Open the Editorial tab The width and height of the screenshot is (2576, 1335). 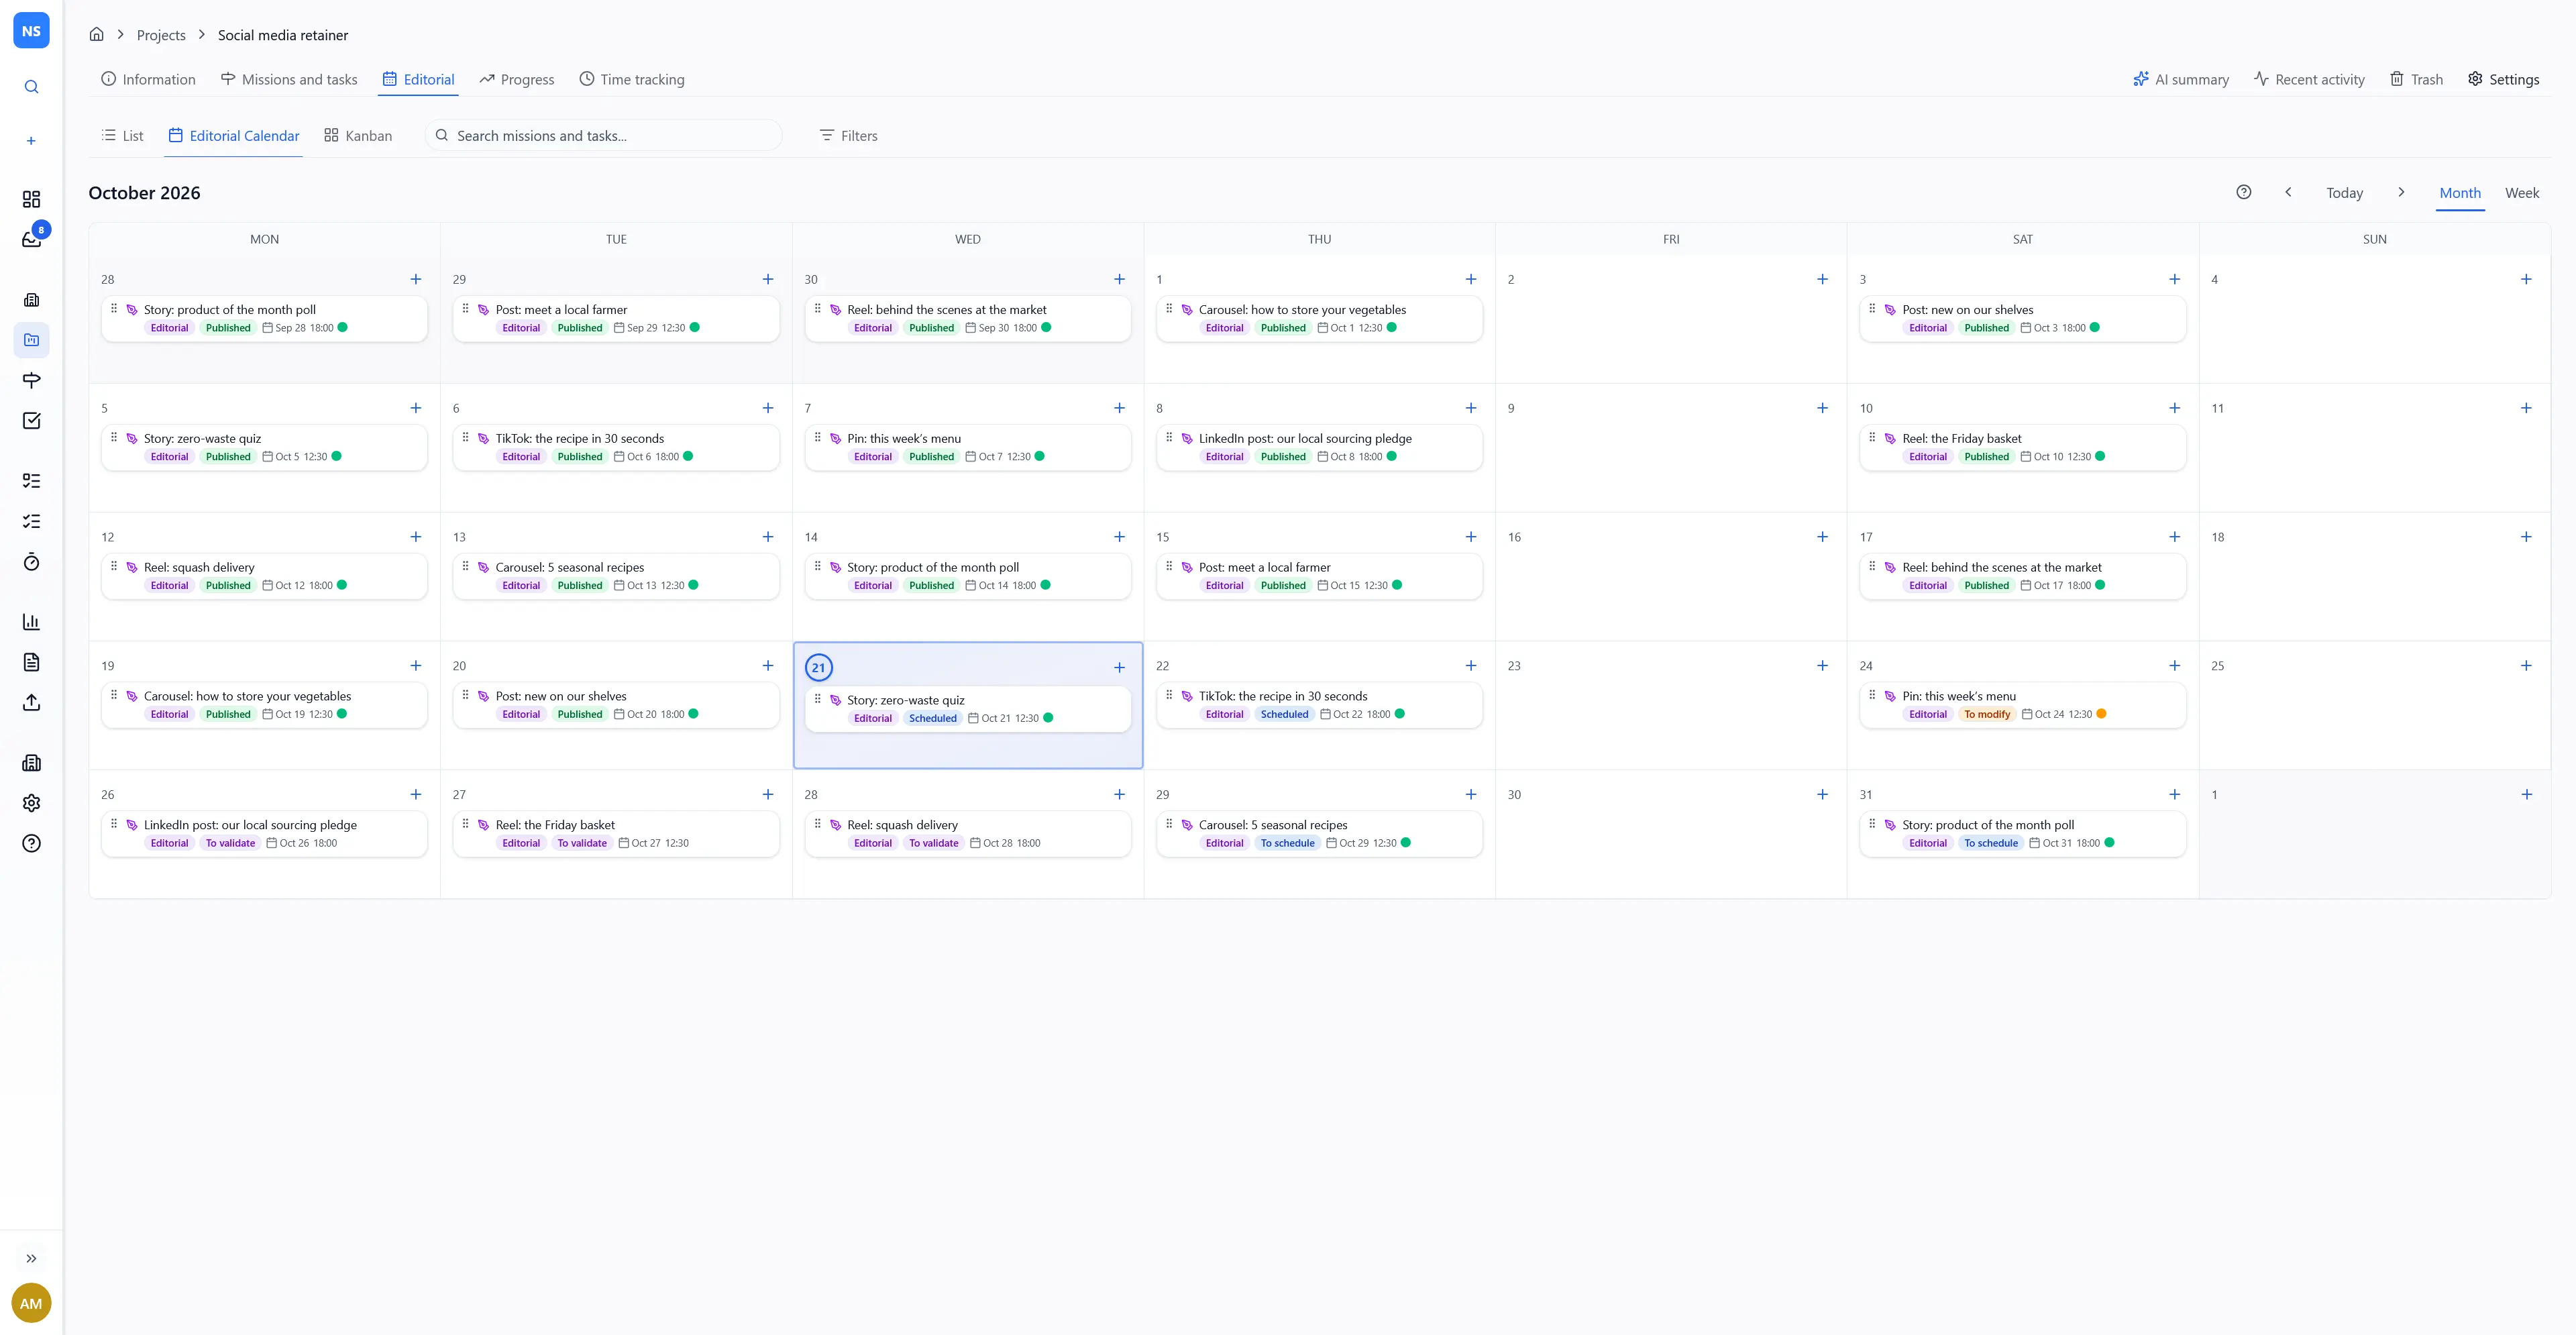click(418, 79)
